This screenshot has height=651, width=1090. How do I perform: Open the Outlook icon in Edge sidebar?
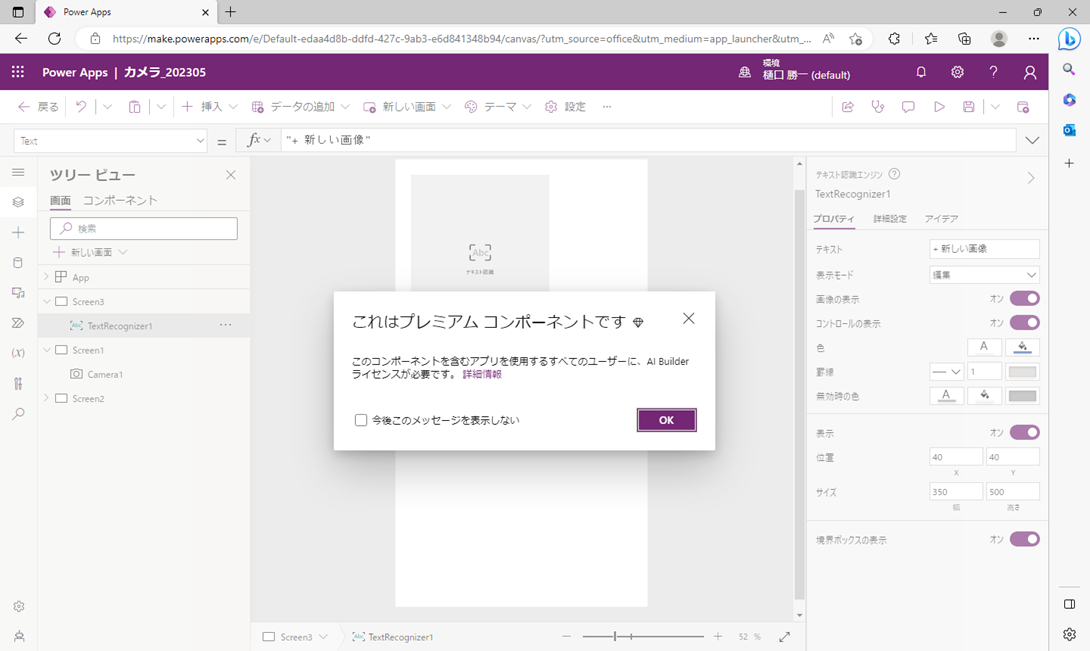1069,130
